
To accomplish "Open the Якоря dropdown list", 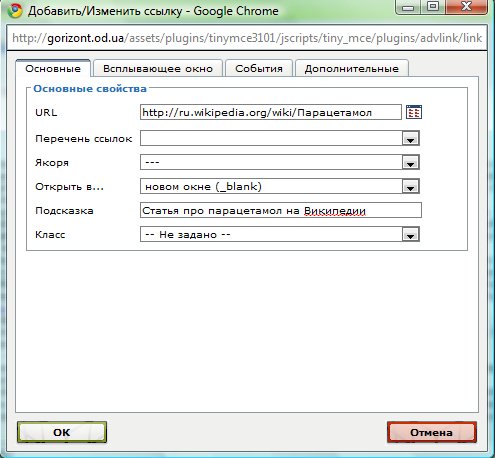I will (x=280, y=162).
